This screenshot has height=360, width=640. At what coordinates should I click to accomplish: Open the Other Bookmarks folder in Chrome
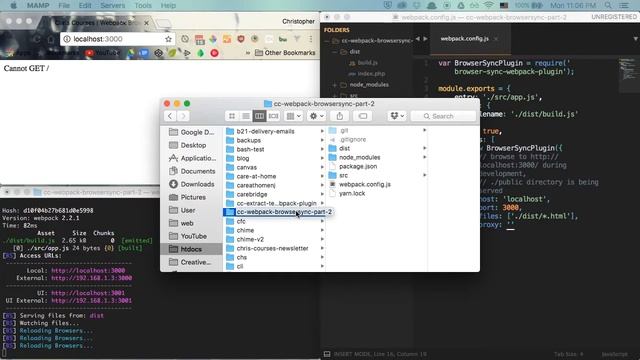(x=285, y=53)
